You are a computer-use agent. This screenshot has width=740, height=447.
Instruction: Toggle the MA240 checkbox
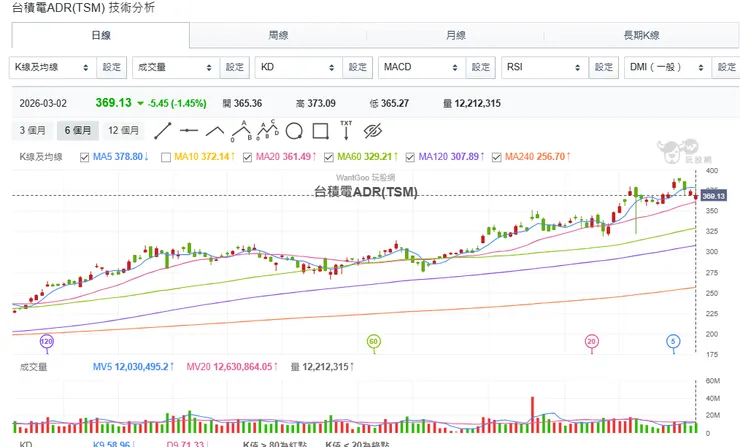click(x=496, y=157)
